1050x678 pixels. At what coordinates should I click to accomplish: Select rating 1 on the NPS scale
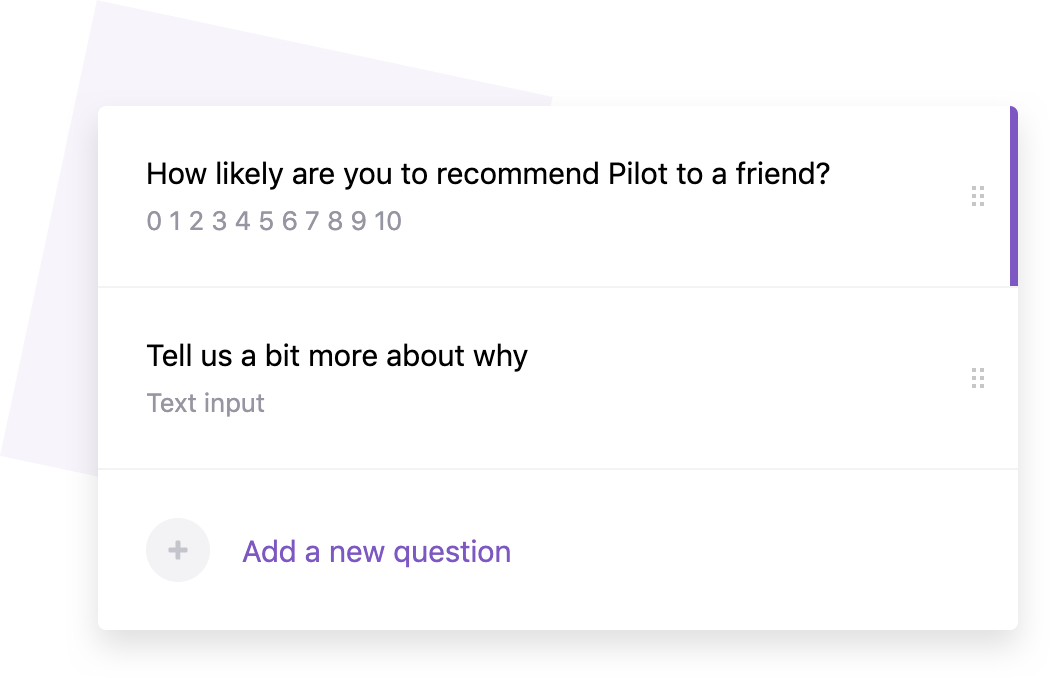(x=175, y=222)
